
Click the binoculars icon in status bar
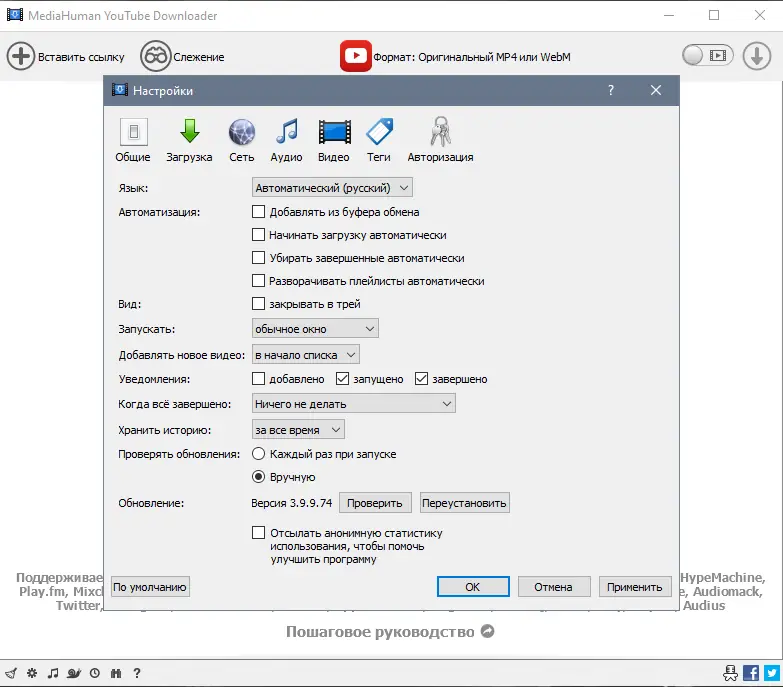(x=116, y=673)
